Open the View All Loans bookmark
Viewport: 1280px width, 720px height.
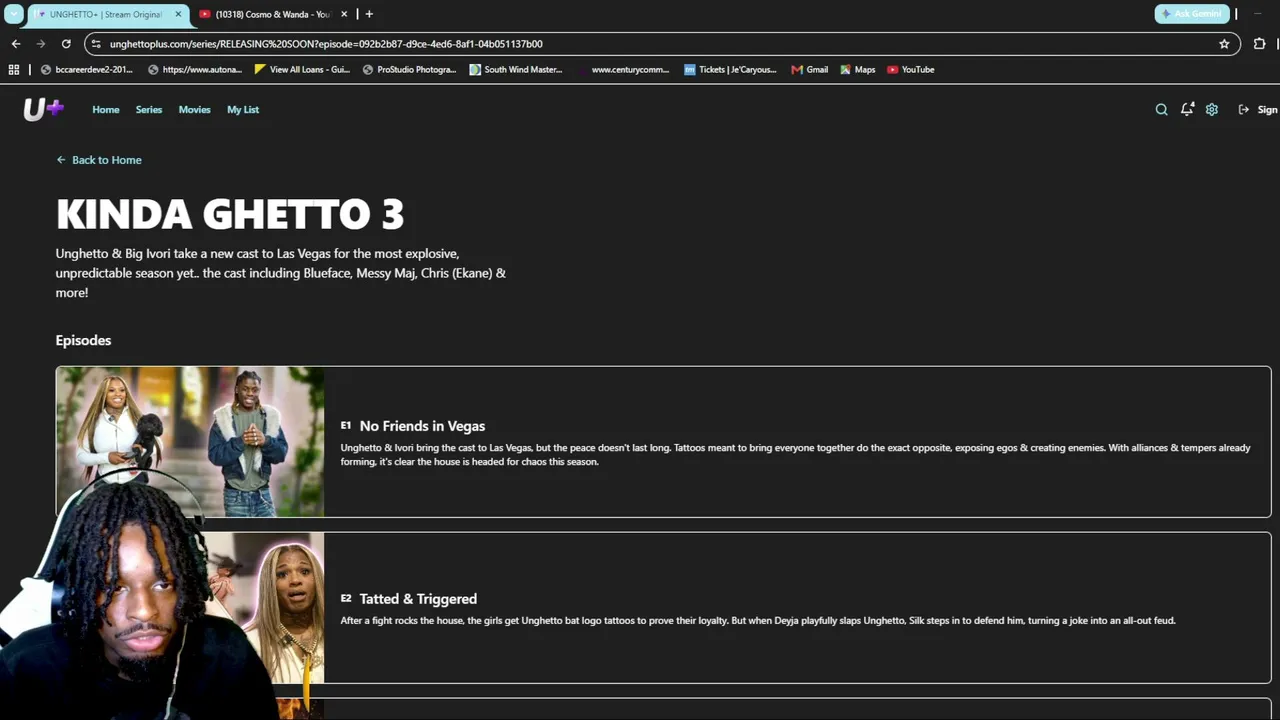pos(302,70)
